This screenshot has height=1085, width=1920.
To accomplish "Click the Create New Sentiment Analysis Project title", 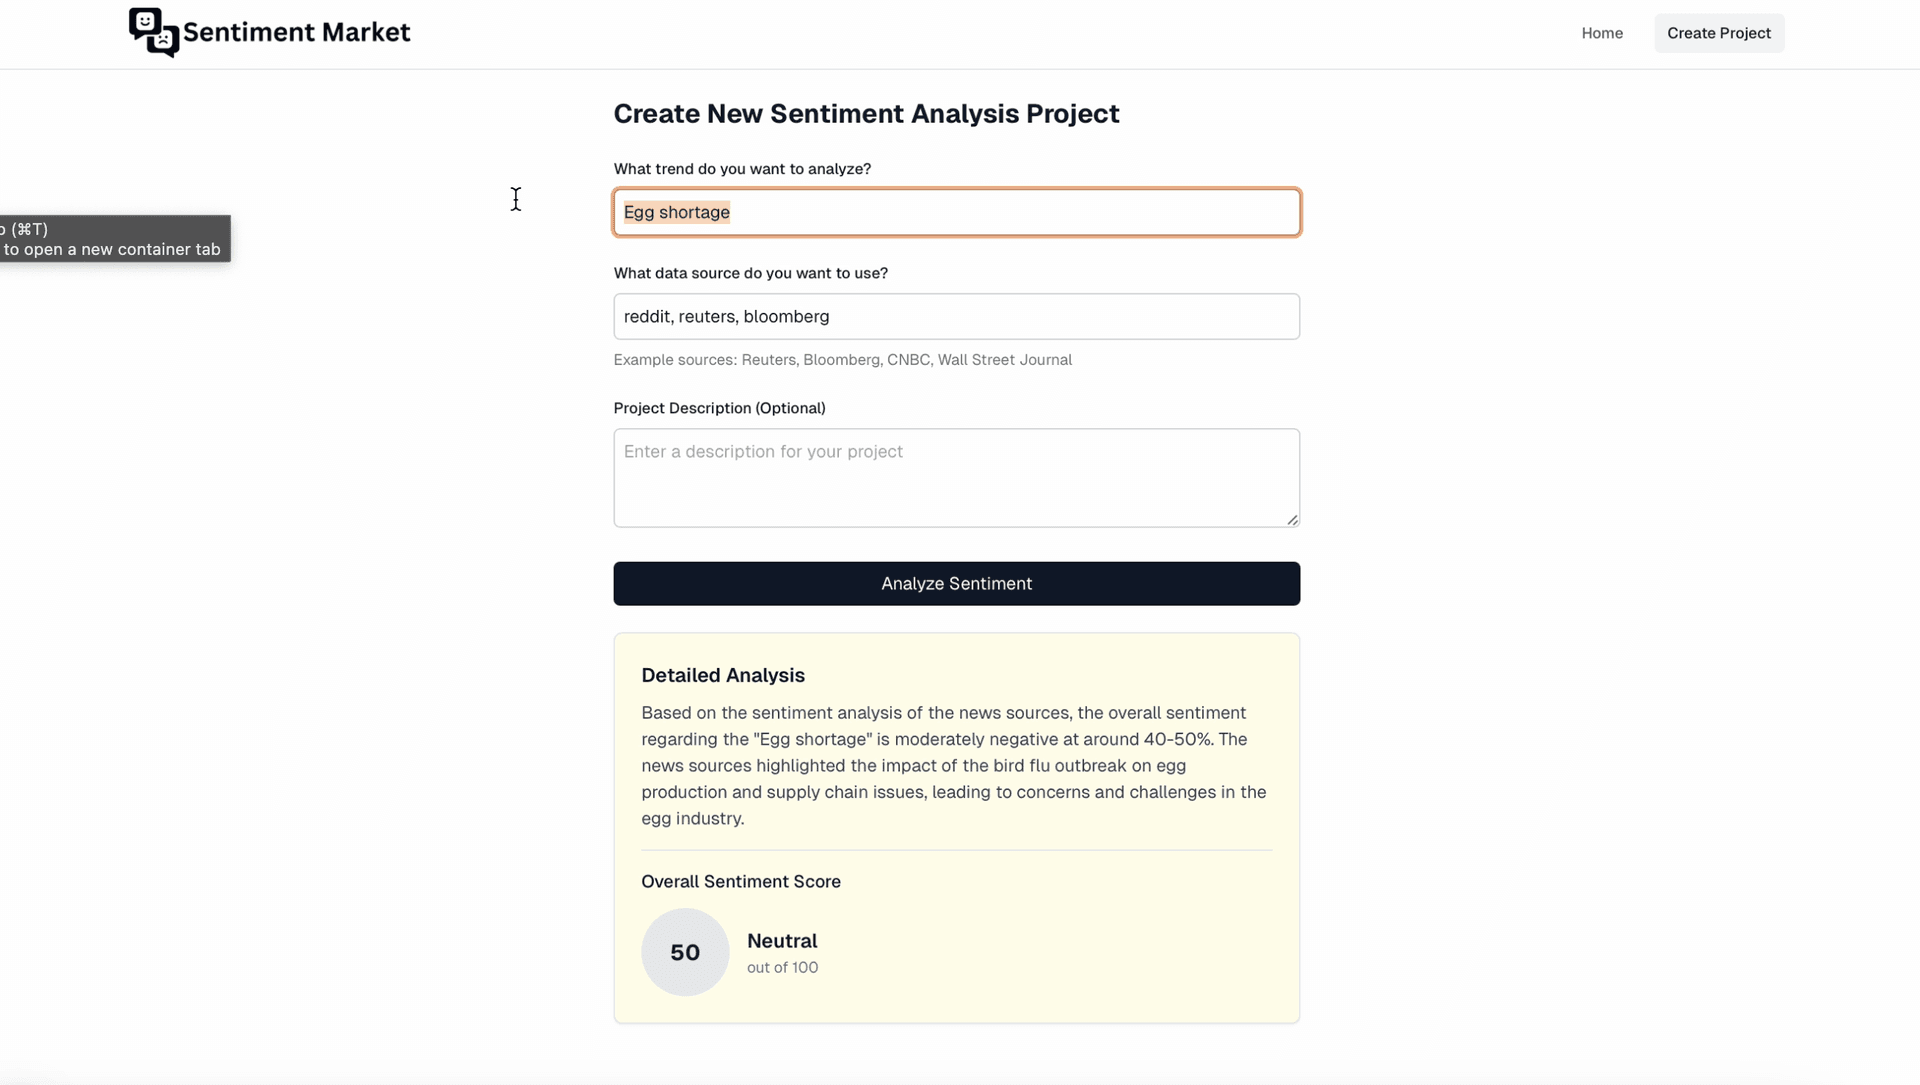I will click(866, 113).
